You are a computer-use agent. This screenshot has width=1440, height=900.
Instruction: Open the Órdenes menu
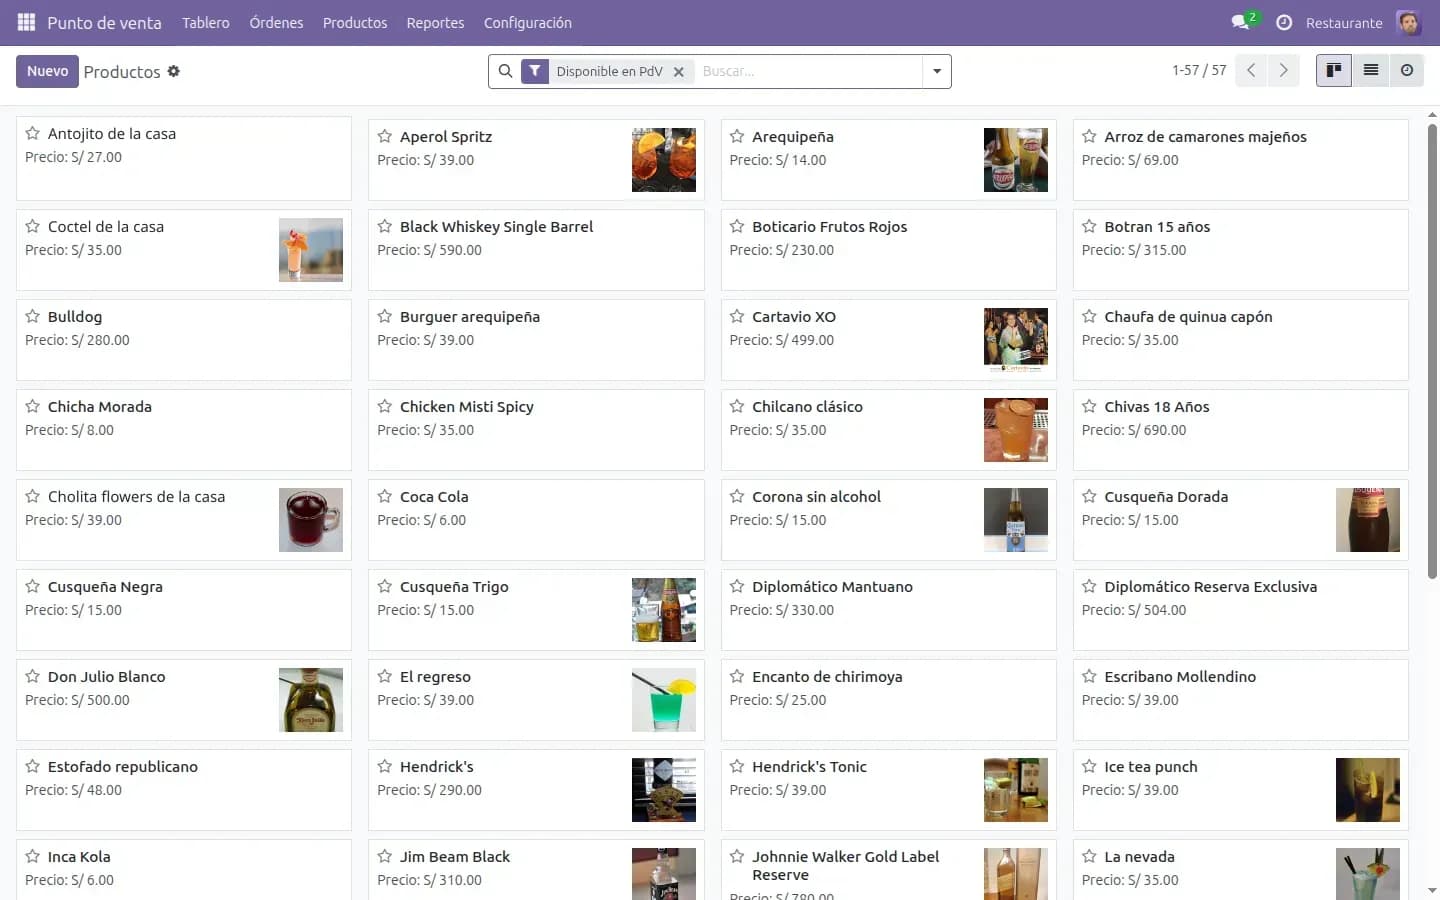coord(276,22)
